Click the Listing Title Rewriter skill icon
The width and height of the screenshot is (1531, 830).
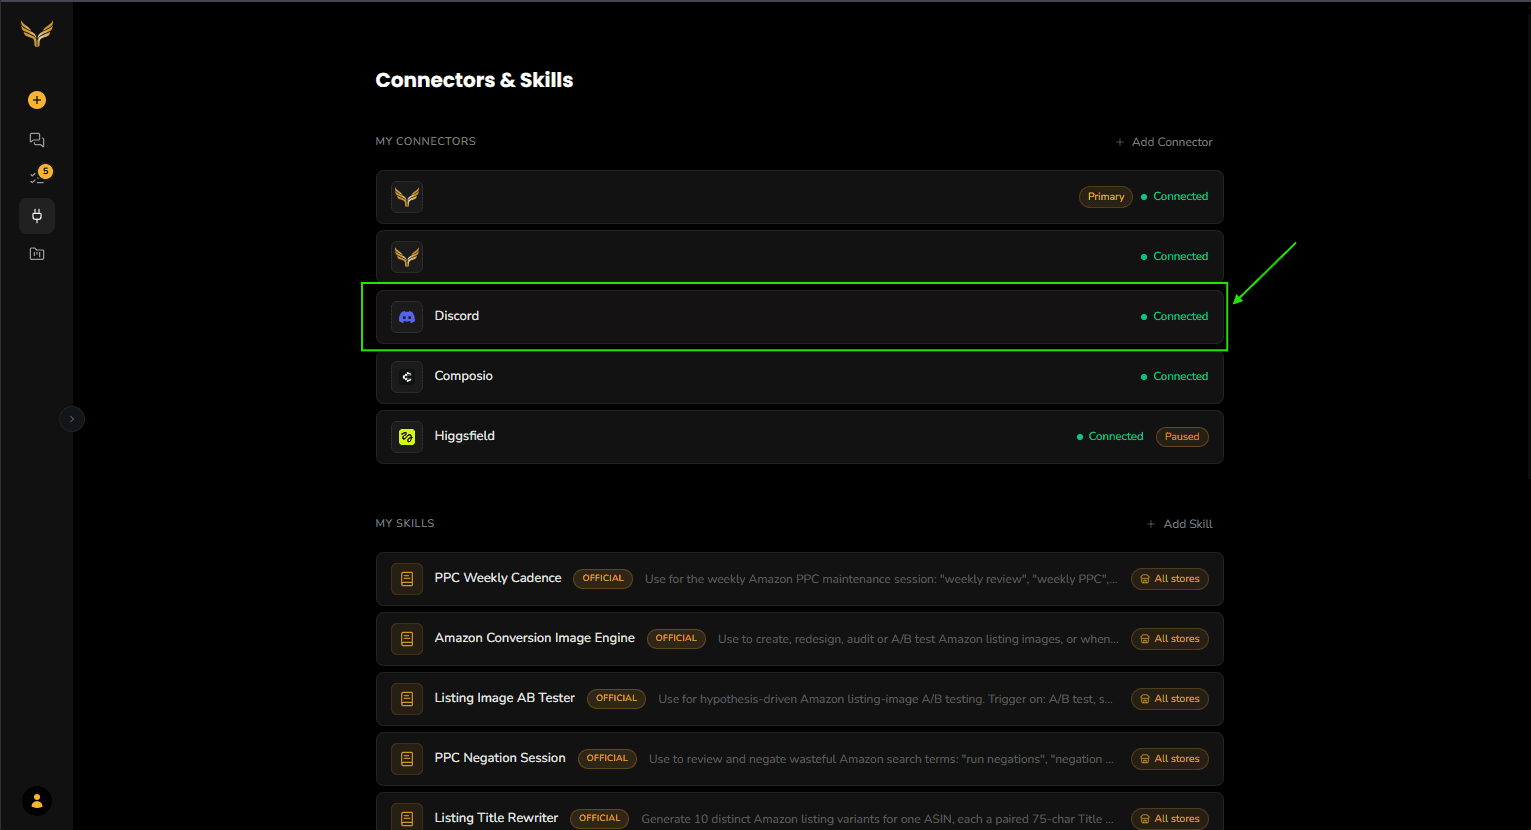pyautogui.click(x=407, y=819)
